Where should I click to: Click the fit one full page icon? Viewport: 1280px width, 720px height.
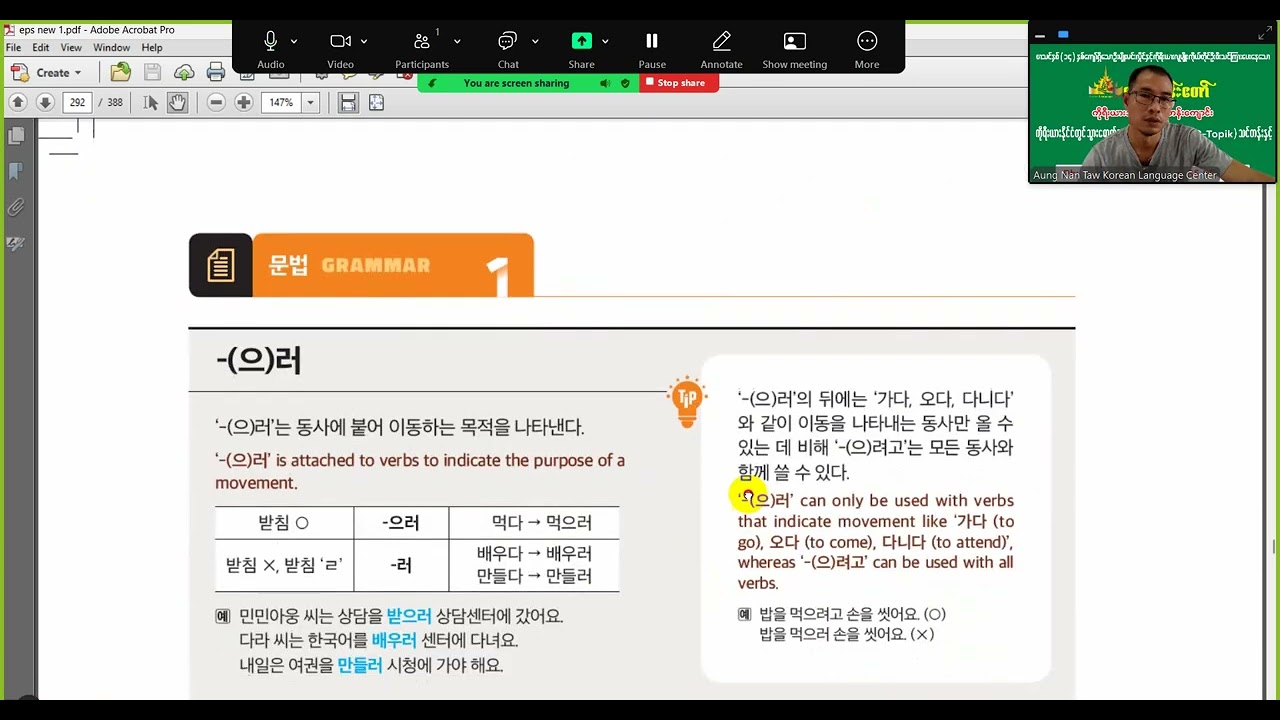(x=376, y=102)
